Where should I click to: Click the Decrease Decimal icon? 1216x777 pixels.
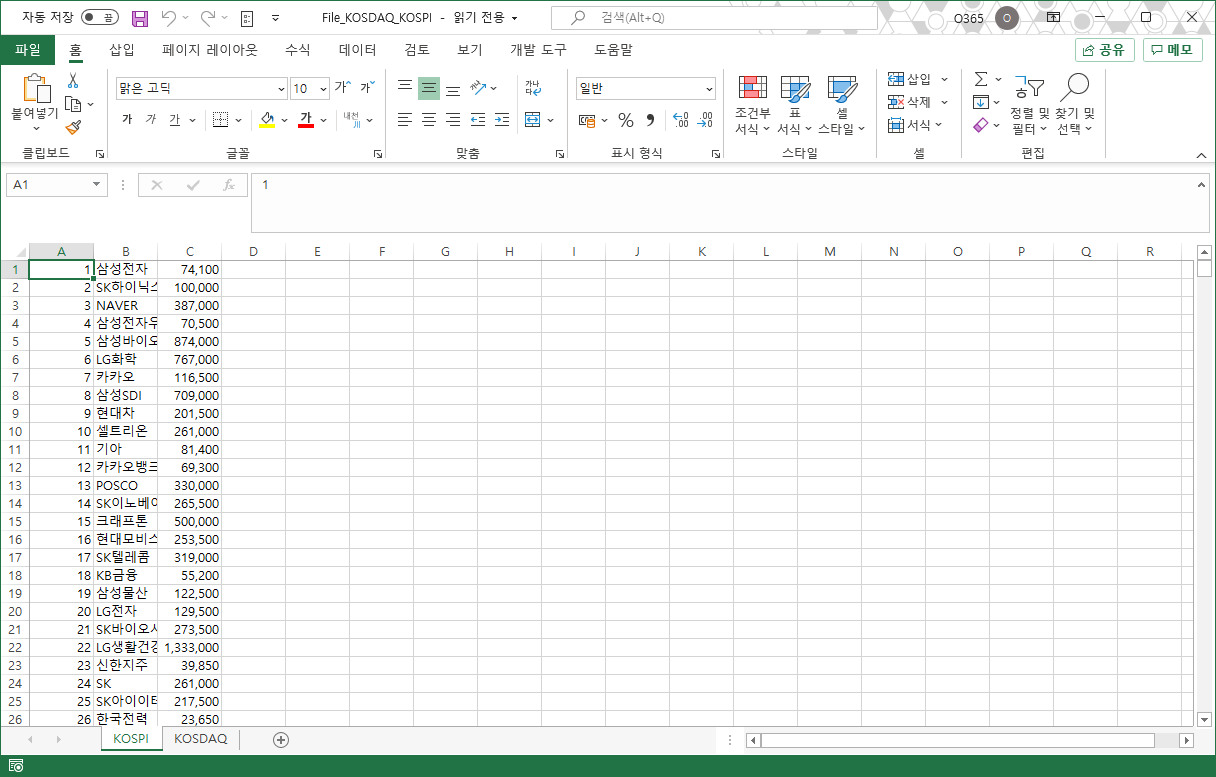(x=705, y=120)
